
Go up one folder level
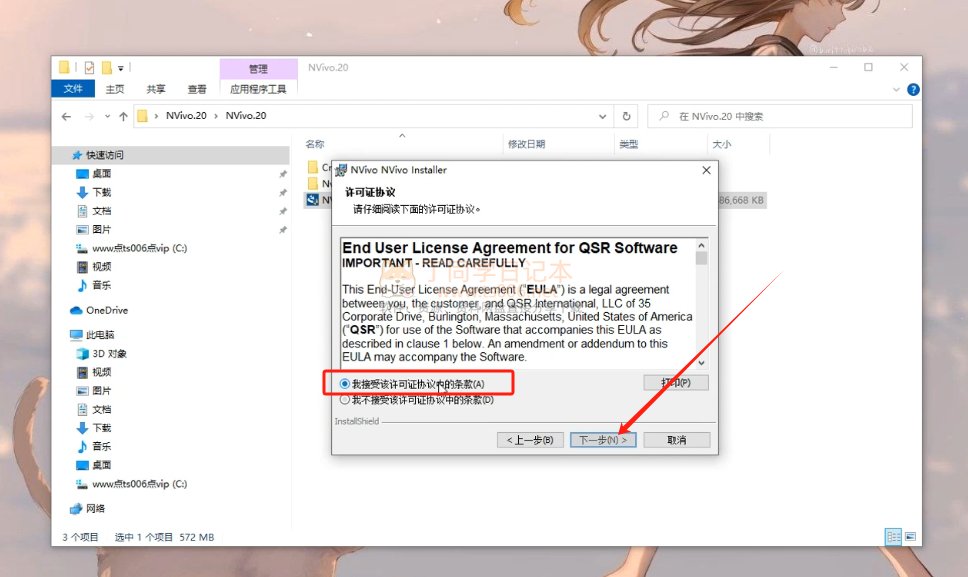[x=123, y=116]
